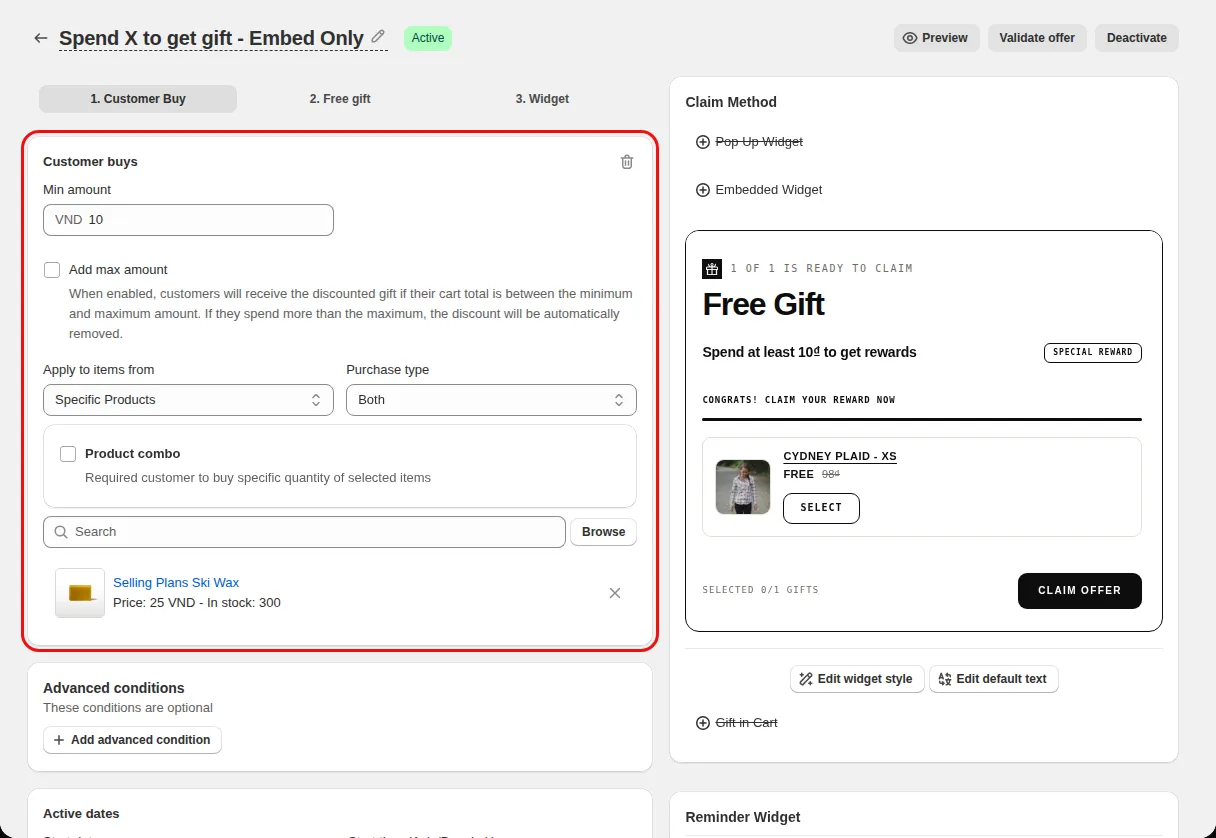1216x838 pixels.
Task: Click the search magnifier icon
Action: pos(61,532)
